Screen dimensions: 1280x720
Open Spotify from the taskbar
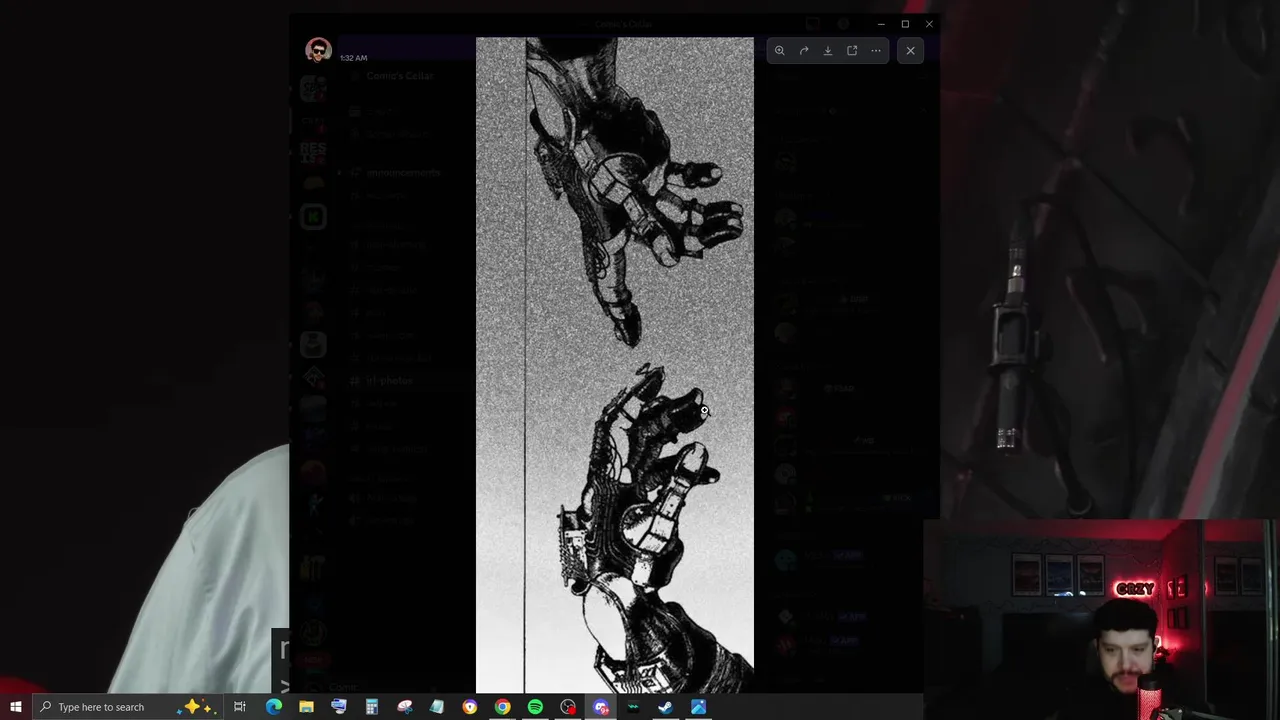[x=535, y=707]
